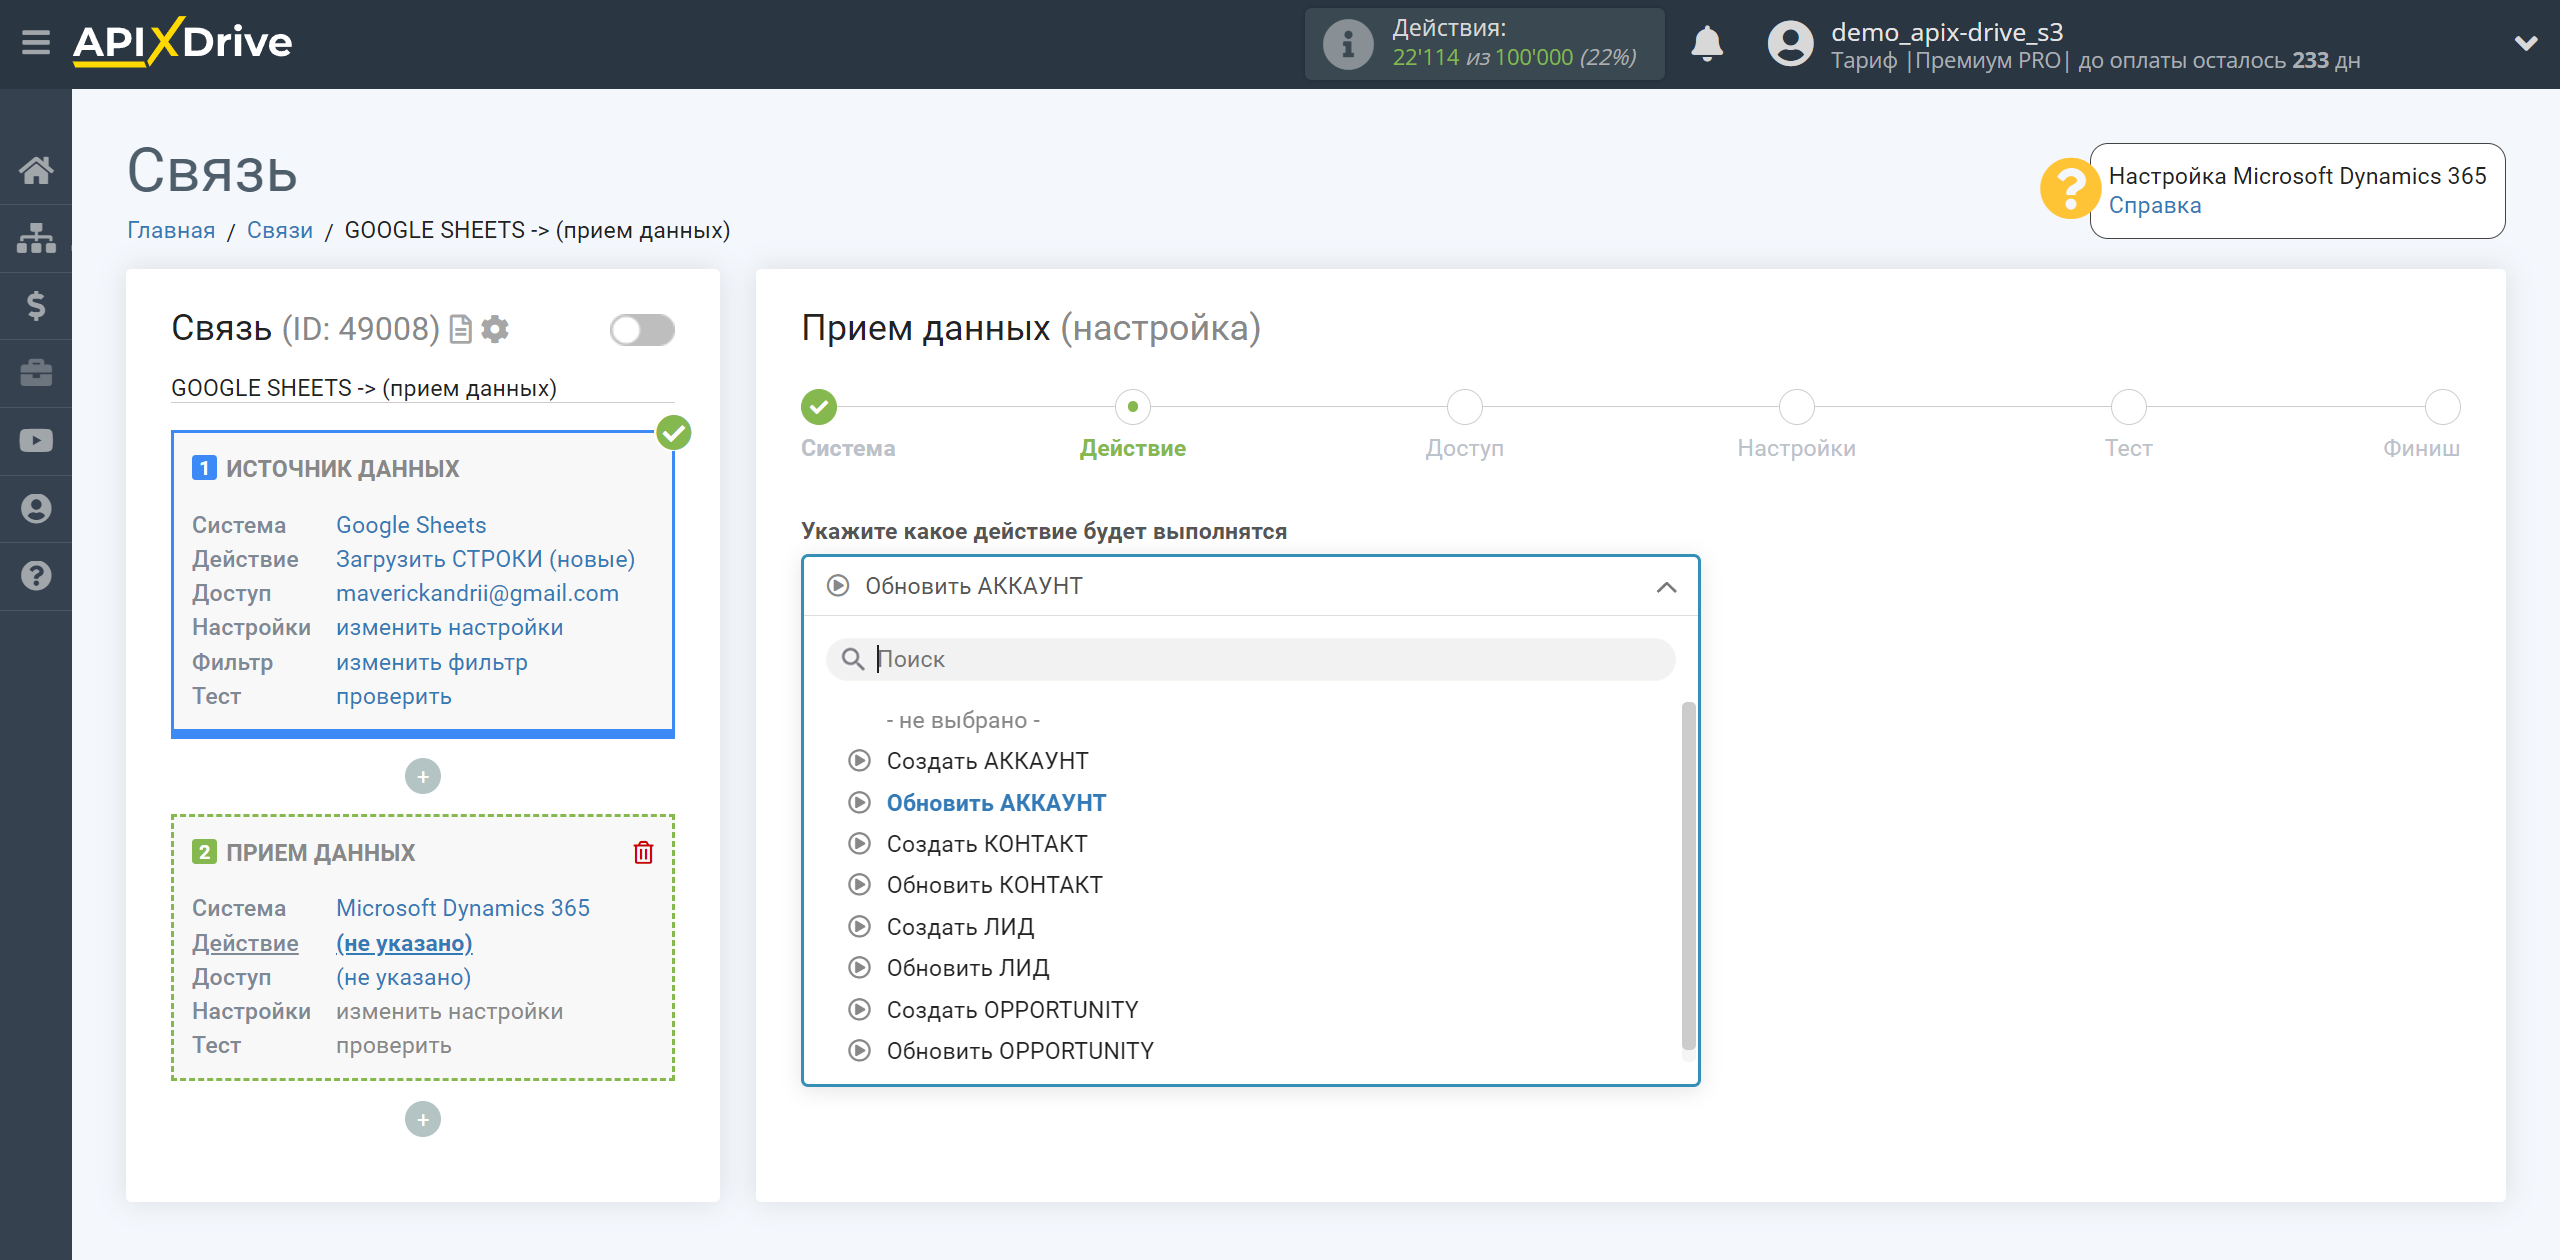Screen dimensions: 2560x1260
Task: Select Создать АККАУНТ option
Action: [x=987, y=761]
